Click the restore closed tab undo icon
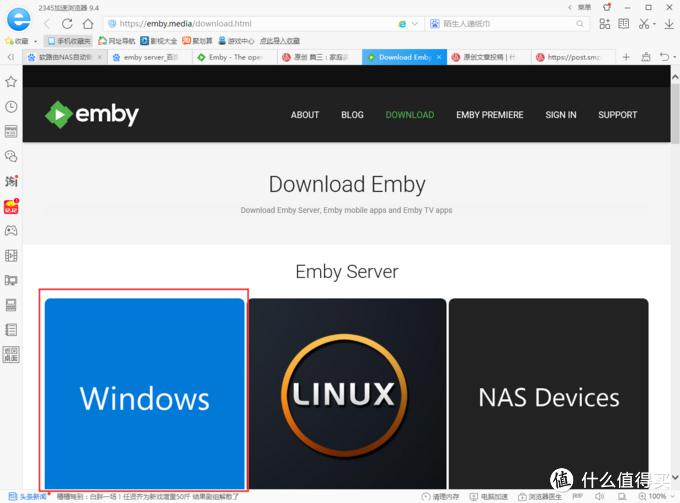The height and width of the screenshot is (503, 680). (x=664, y=57)
